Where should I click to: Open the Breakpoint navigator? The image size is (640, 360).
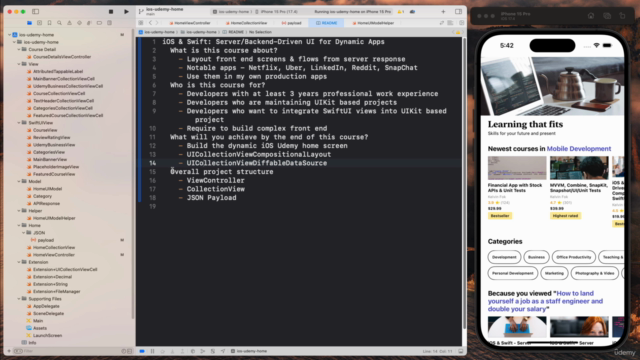coord(99,23)
